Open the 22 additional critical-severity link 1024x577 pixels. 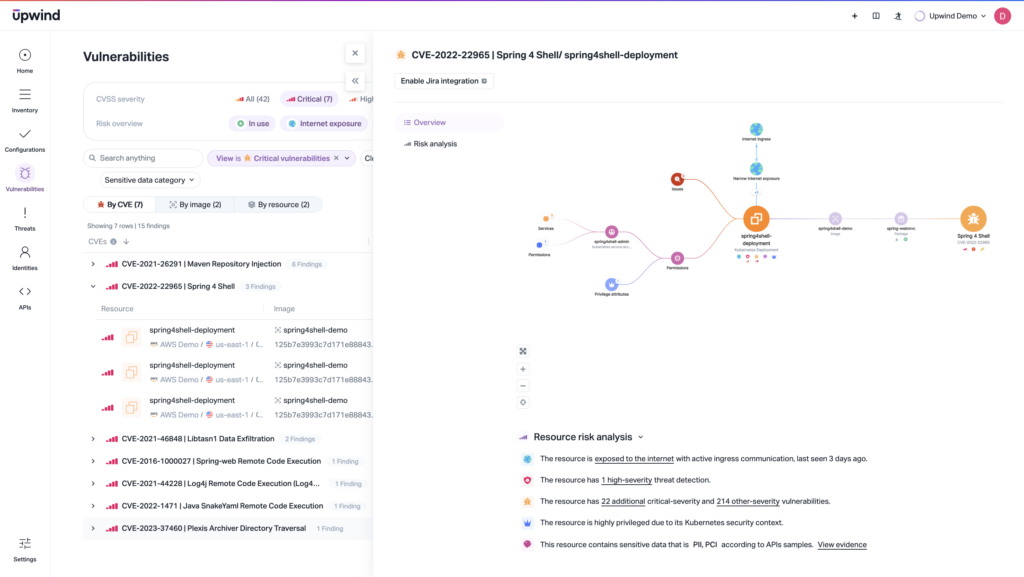pos(623,502)
